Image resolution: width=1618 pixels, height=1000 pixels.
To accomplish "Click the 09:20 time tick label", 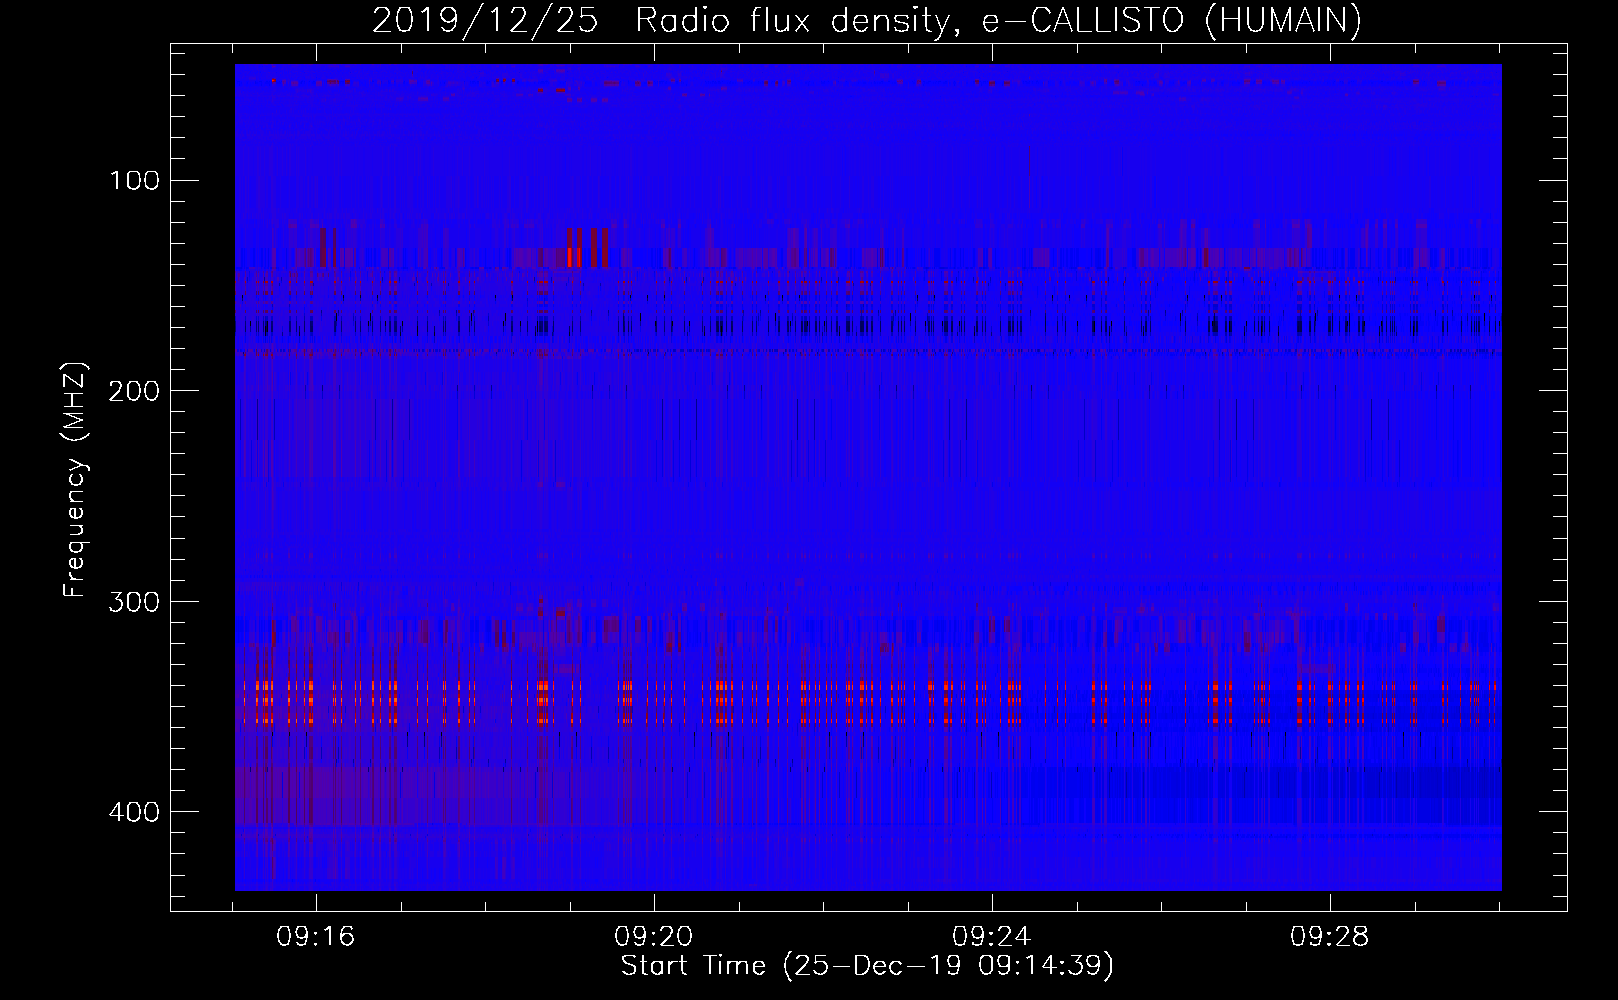I will click(x=654, y=937).
